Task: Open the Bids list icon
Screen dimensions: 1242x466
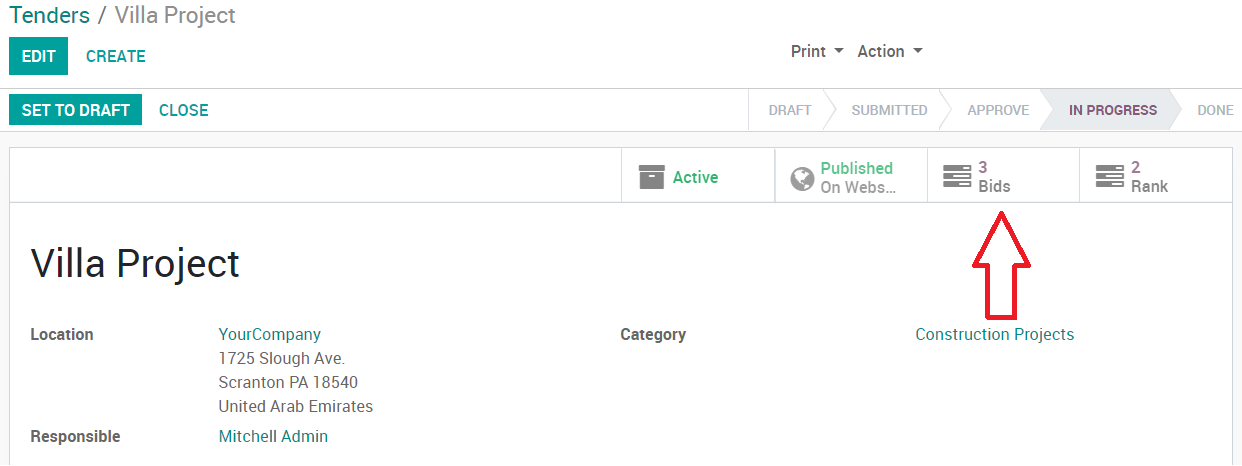Action: coord(957,177)
